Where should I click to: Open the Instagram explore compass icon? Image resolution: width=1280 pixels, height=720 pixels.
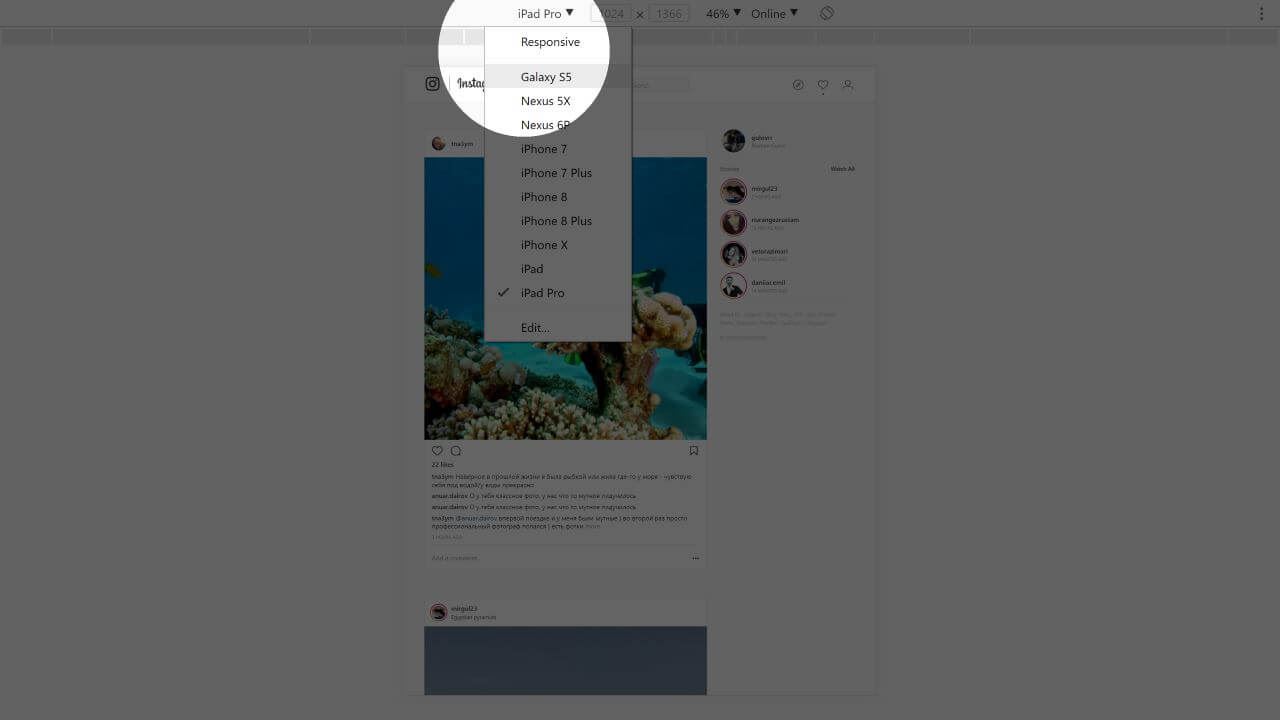798,85
